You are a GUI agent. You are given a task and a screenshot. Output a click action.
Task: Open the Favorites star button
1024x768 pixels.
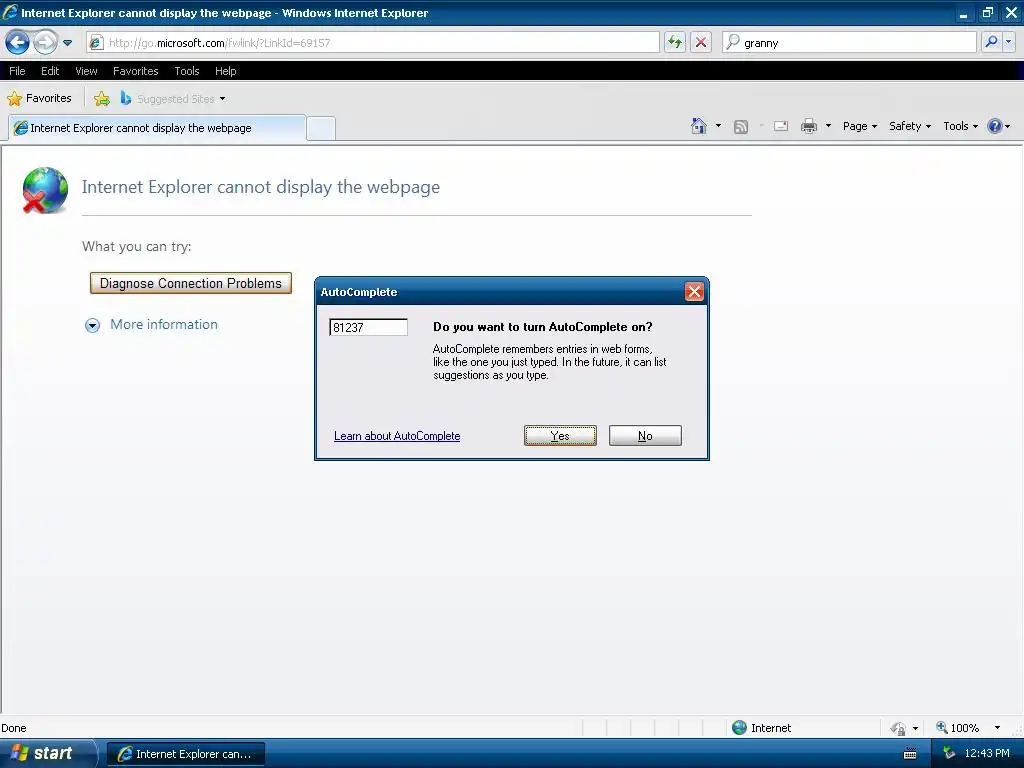tap(39, 99)
